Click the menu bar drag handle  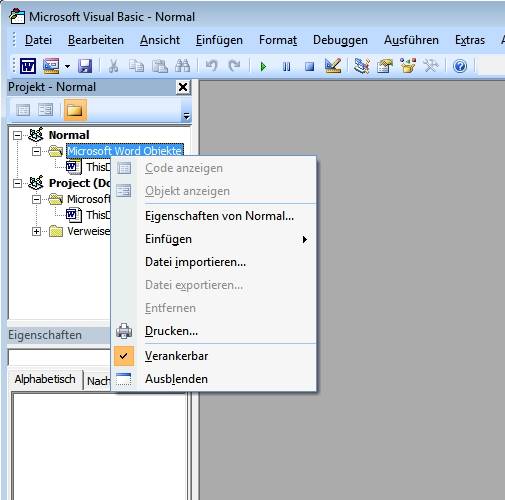[x=14, y=40]
